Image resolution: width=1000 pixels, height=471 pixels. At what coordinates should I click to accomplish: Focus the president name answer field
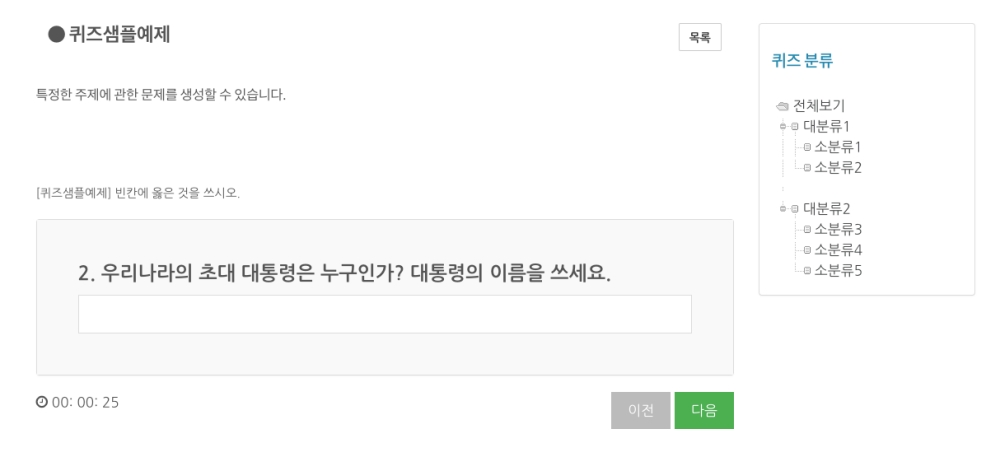[x=385, y=314]
